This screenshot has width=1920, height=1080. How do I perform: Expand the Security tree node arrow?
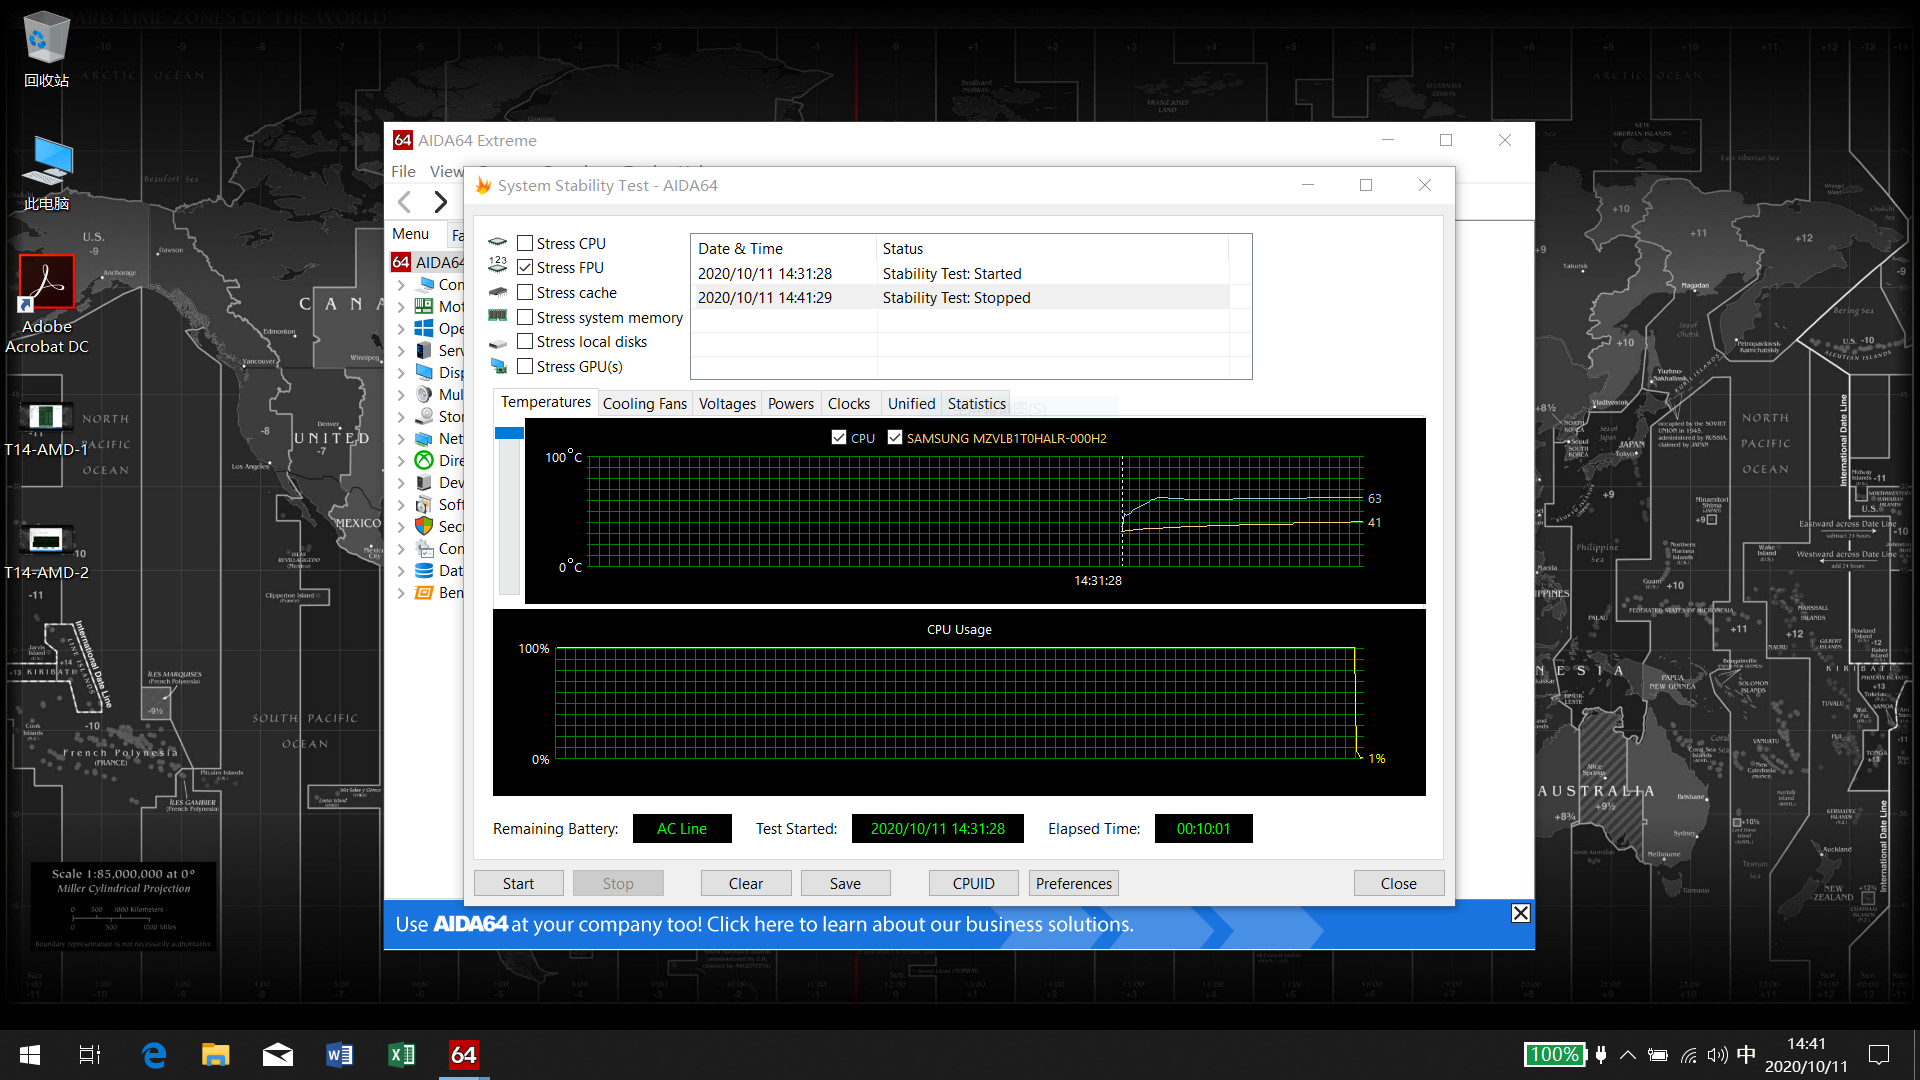pyautogui.click(x=401, y=526)
